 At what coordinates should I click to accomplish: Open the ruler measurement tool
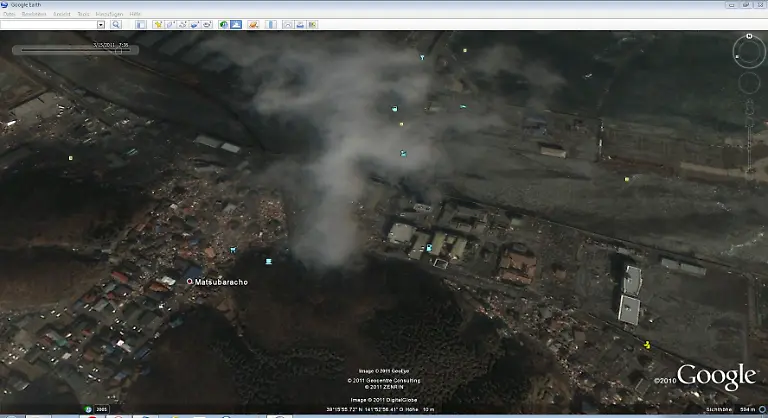pos(271,24)
